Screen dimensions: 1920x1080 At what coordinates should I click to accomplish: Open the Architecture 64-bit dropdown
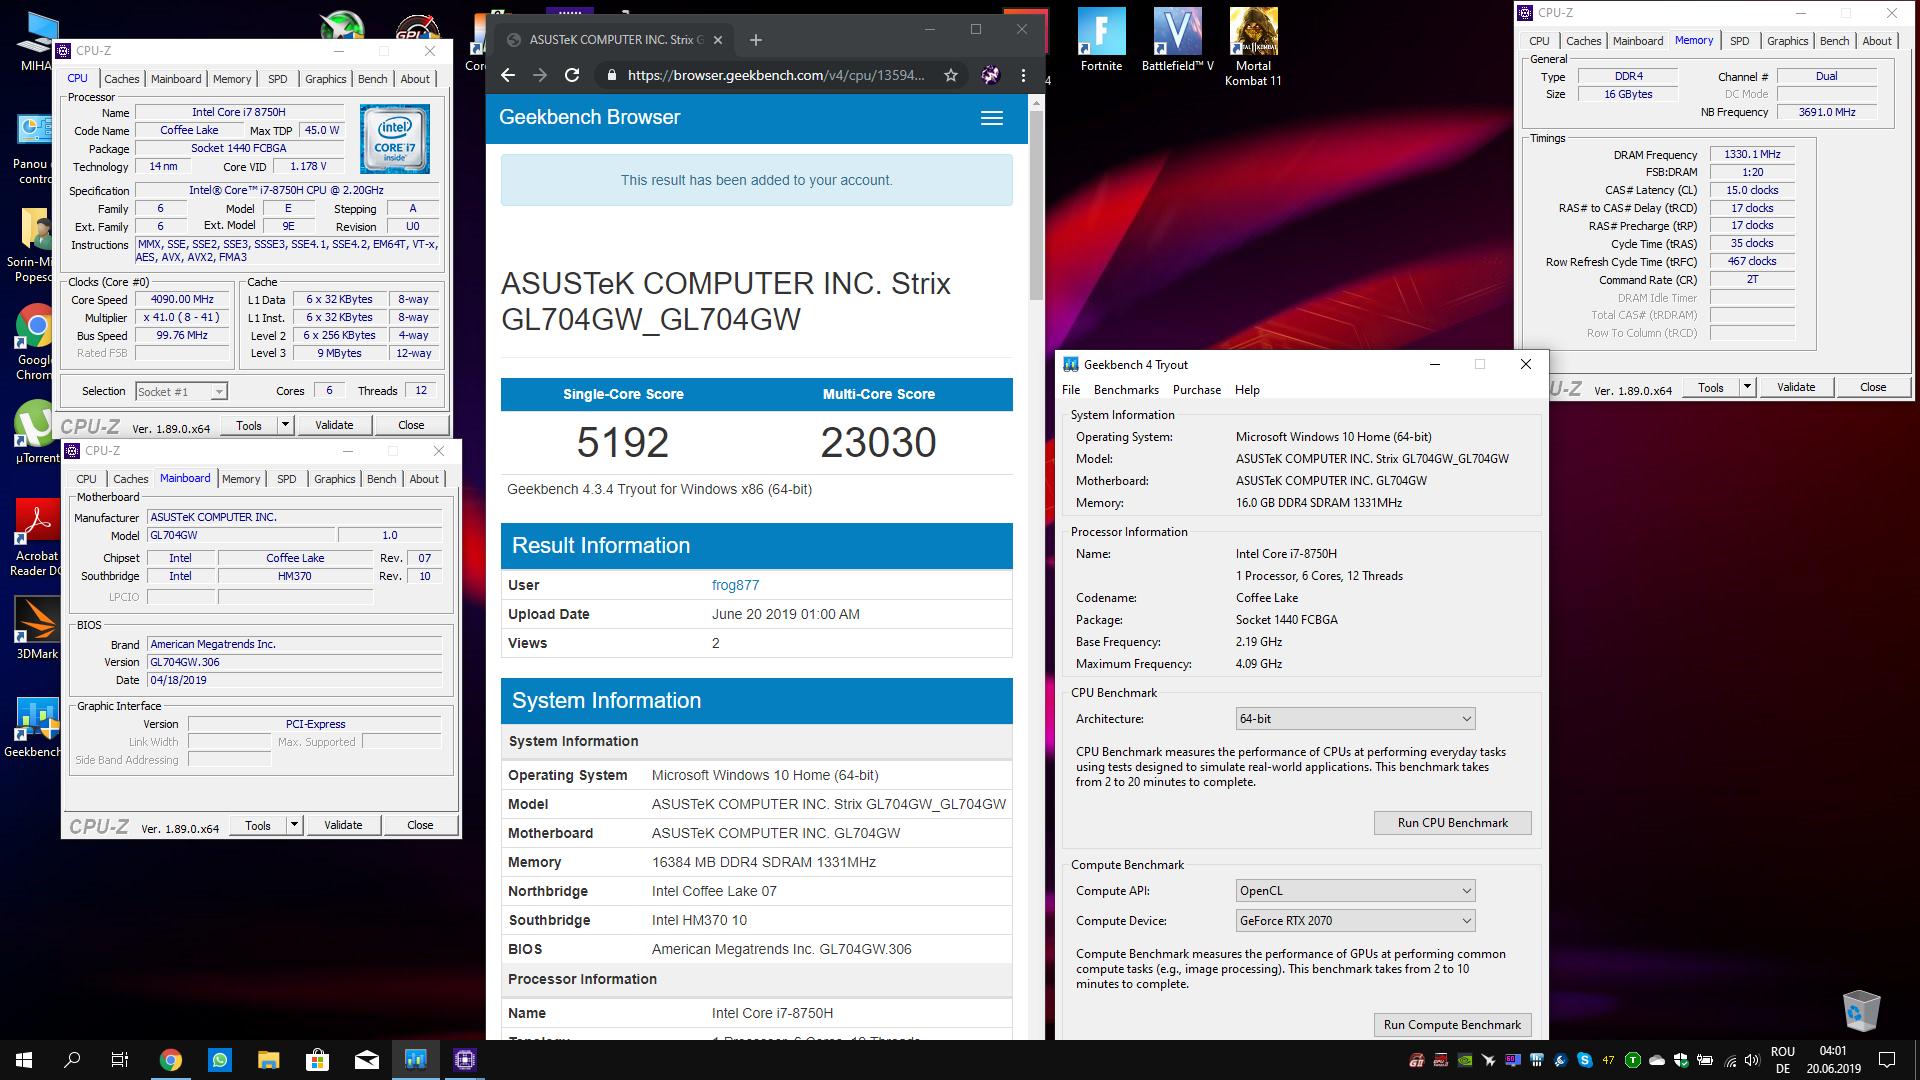tap(1355, 719)
